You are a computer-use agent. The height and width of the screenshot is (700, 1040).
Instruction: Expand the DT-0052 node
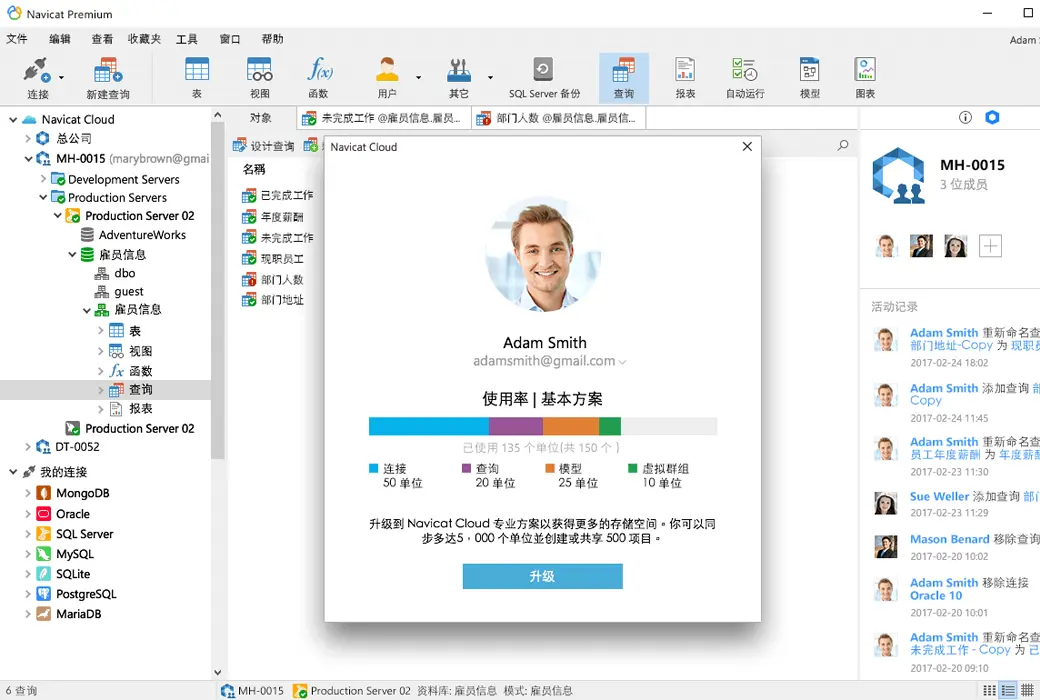pyautogui.click(x=28, y=447)
